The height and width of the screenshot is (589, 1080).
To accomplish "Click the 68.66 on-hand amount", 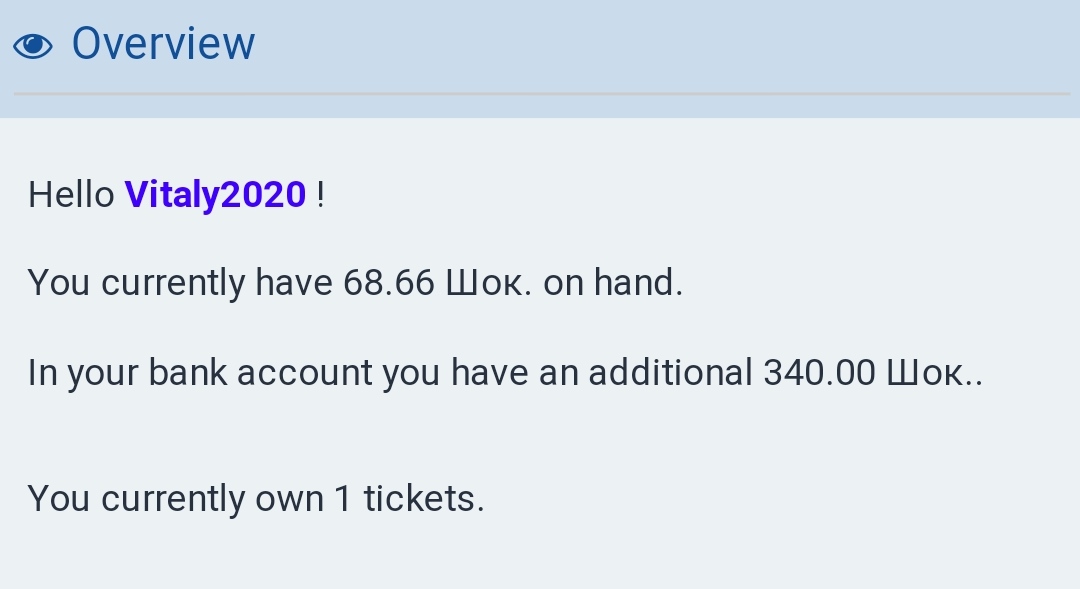I will [x=388, y=283].
